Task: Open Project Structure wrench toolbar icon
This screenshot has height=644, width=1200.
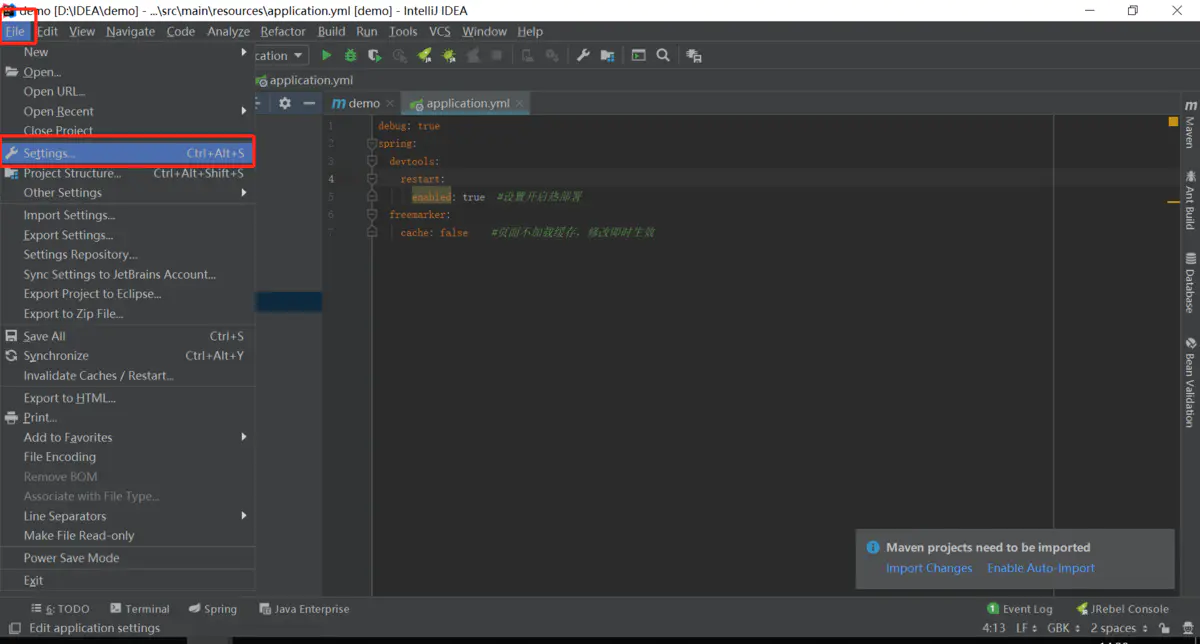Action: tap(584, 56)
